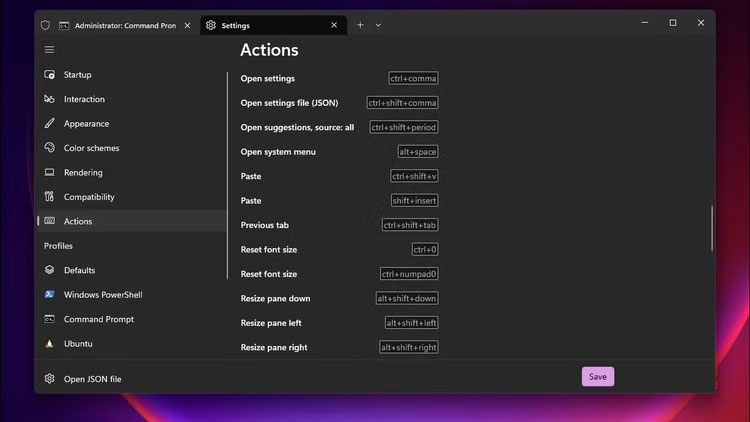The height and width of the screenshot is (422, 750).
Task: Save the settings changes
Action: click(598, 377)
